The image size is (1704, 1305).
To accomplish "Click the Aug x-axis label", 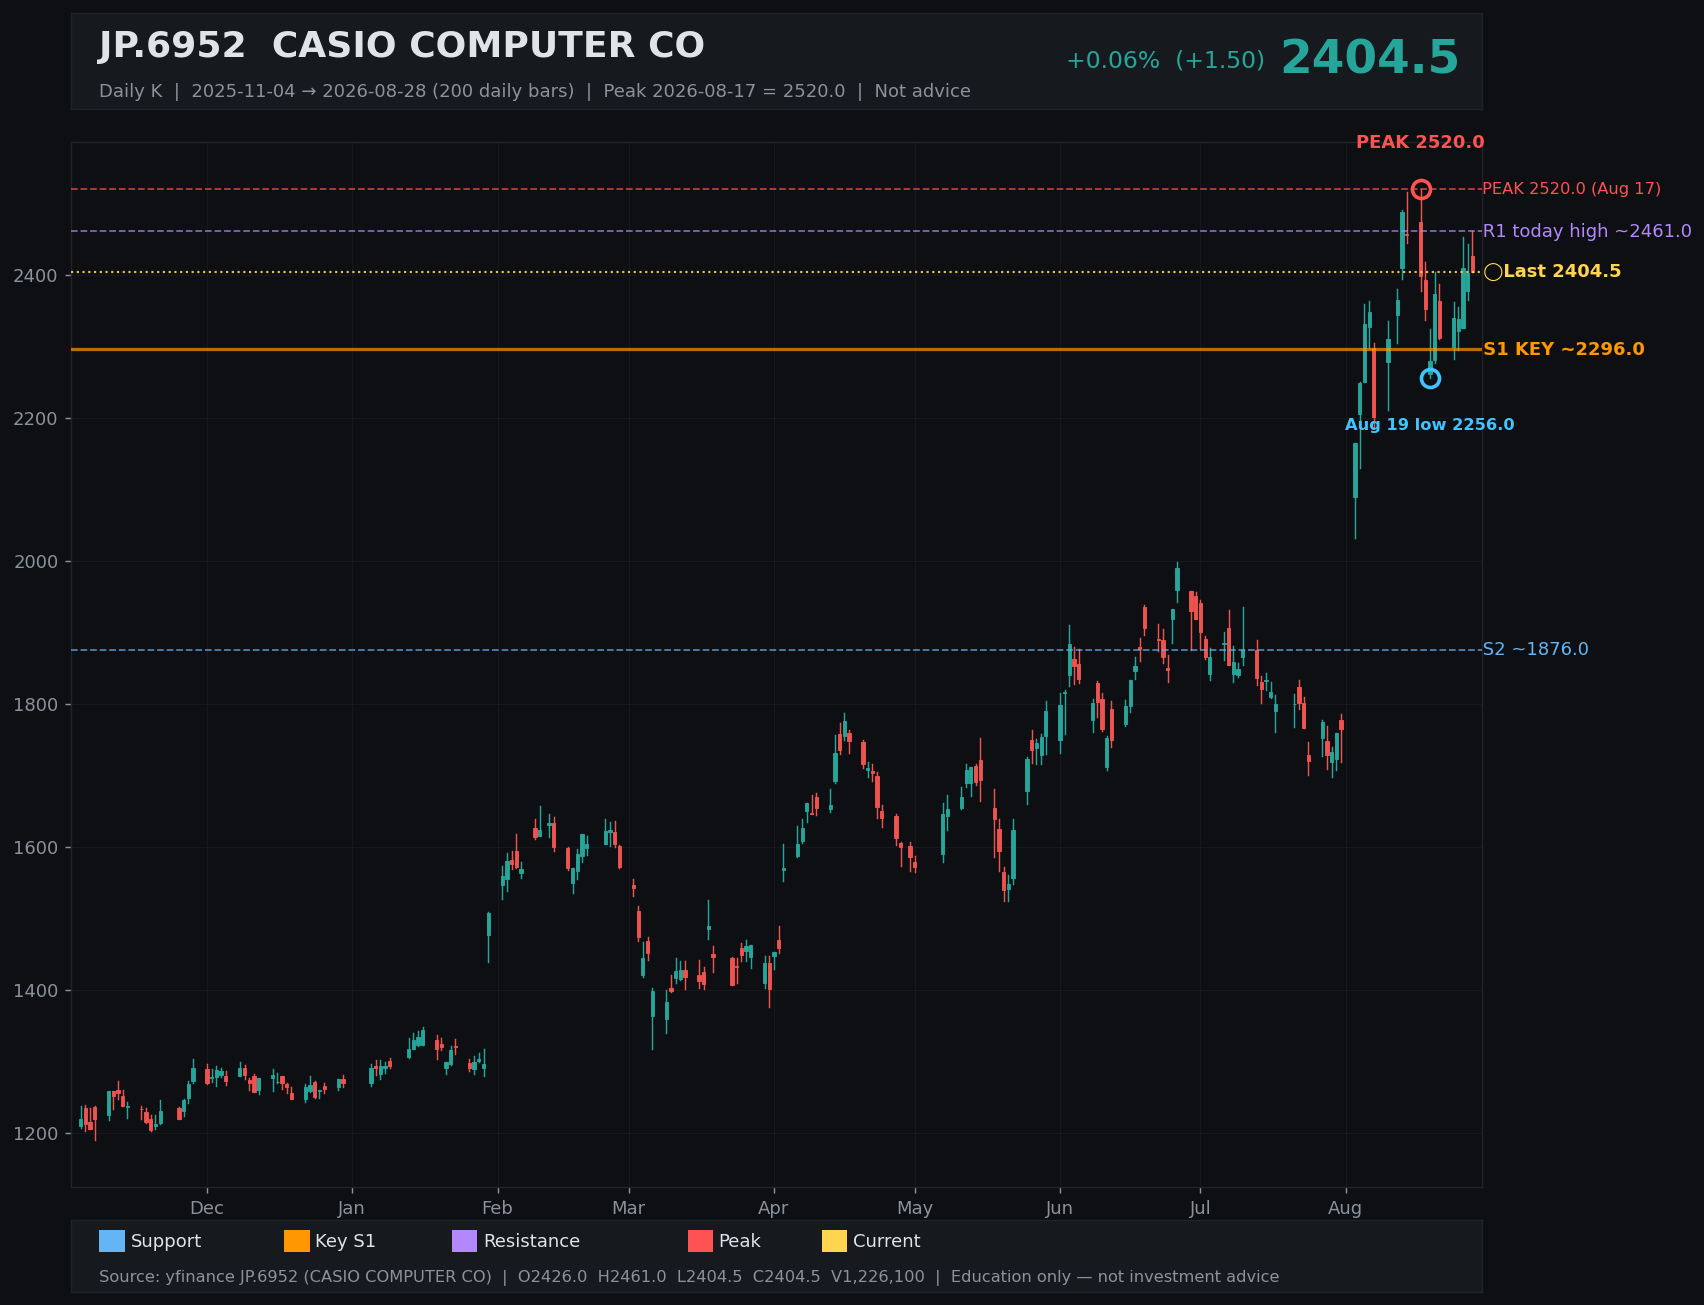I will pos(1345,1208).
